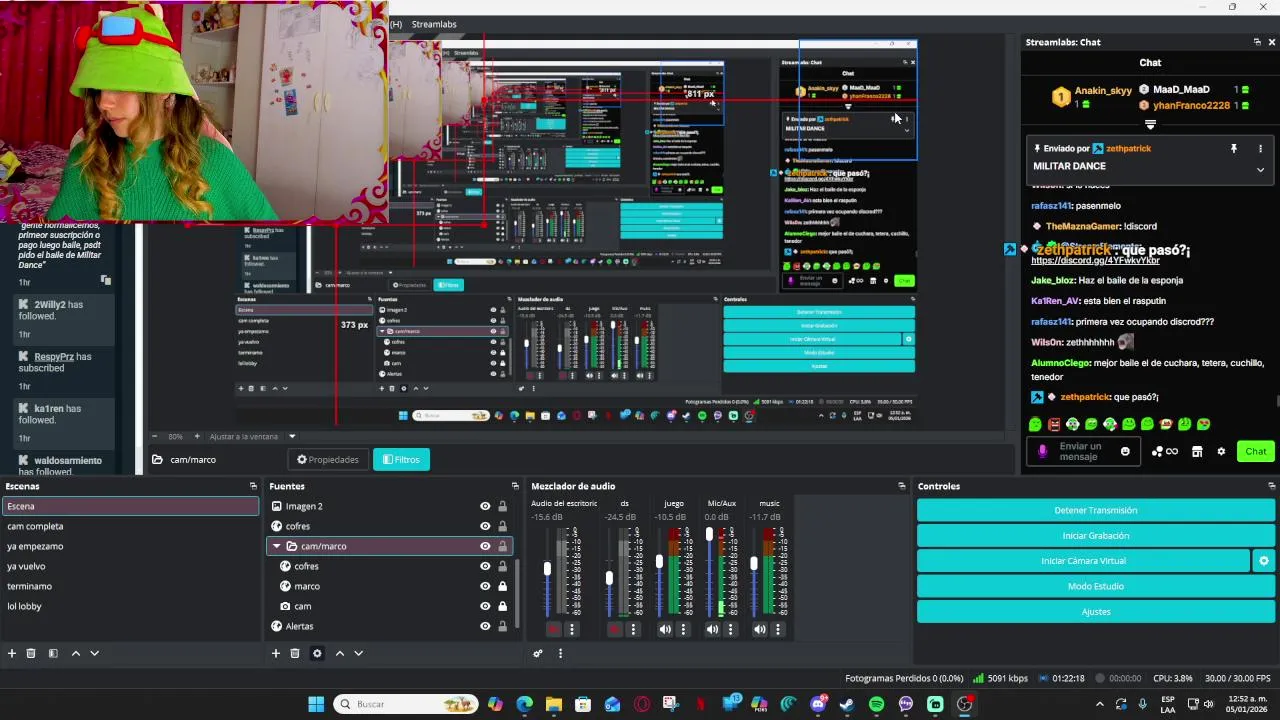This screenshot has height=720, width=1280.
Task: Open options menu for Mic/Aux channel
Action: pyautogui.click(x=730, y=629)
